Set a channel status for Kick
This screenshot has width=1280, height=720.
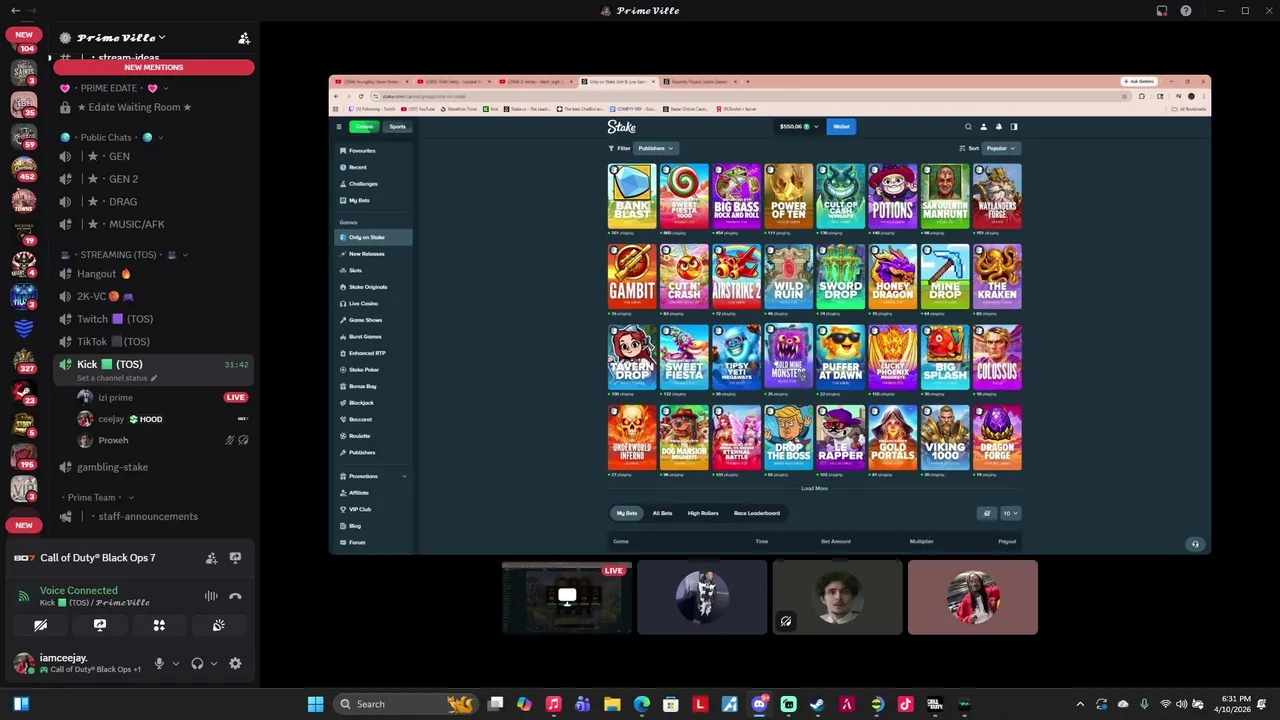[117, 378]
